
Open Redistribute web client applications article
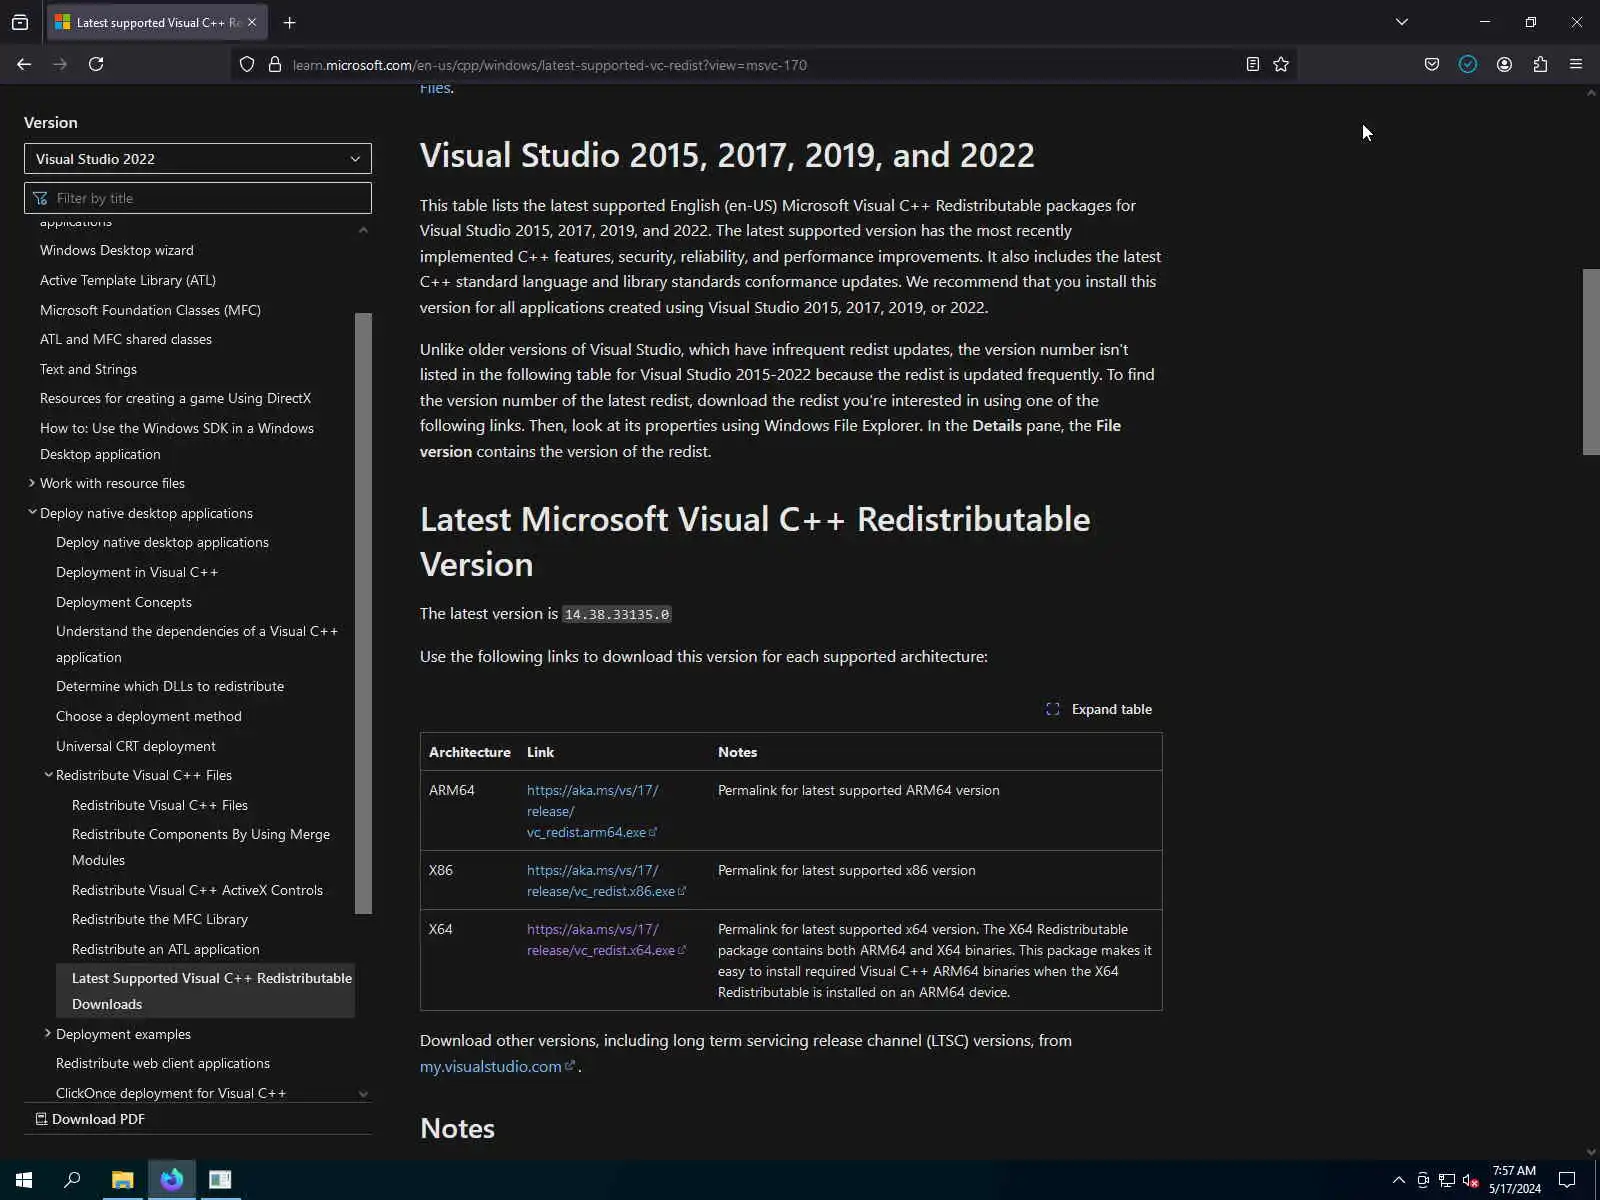click(163, 1063)
